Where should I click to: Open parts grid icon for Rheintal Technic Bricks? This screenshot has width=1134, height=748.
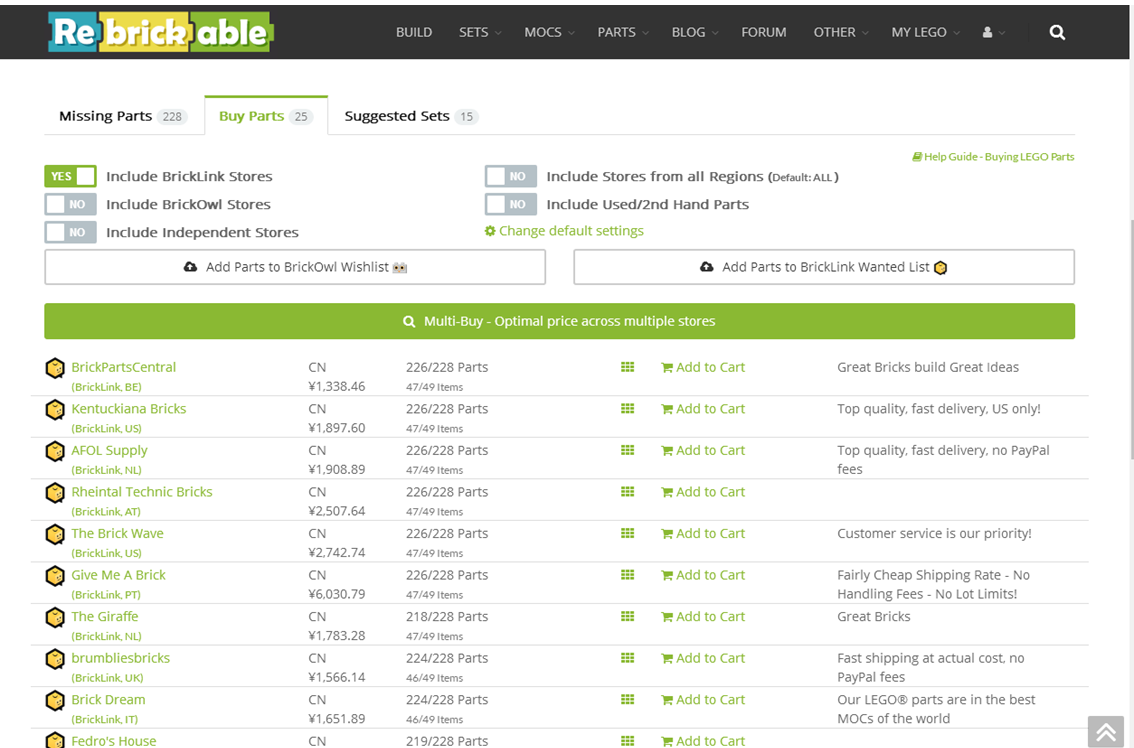tap(627, 492)
